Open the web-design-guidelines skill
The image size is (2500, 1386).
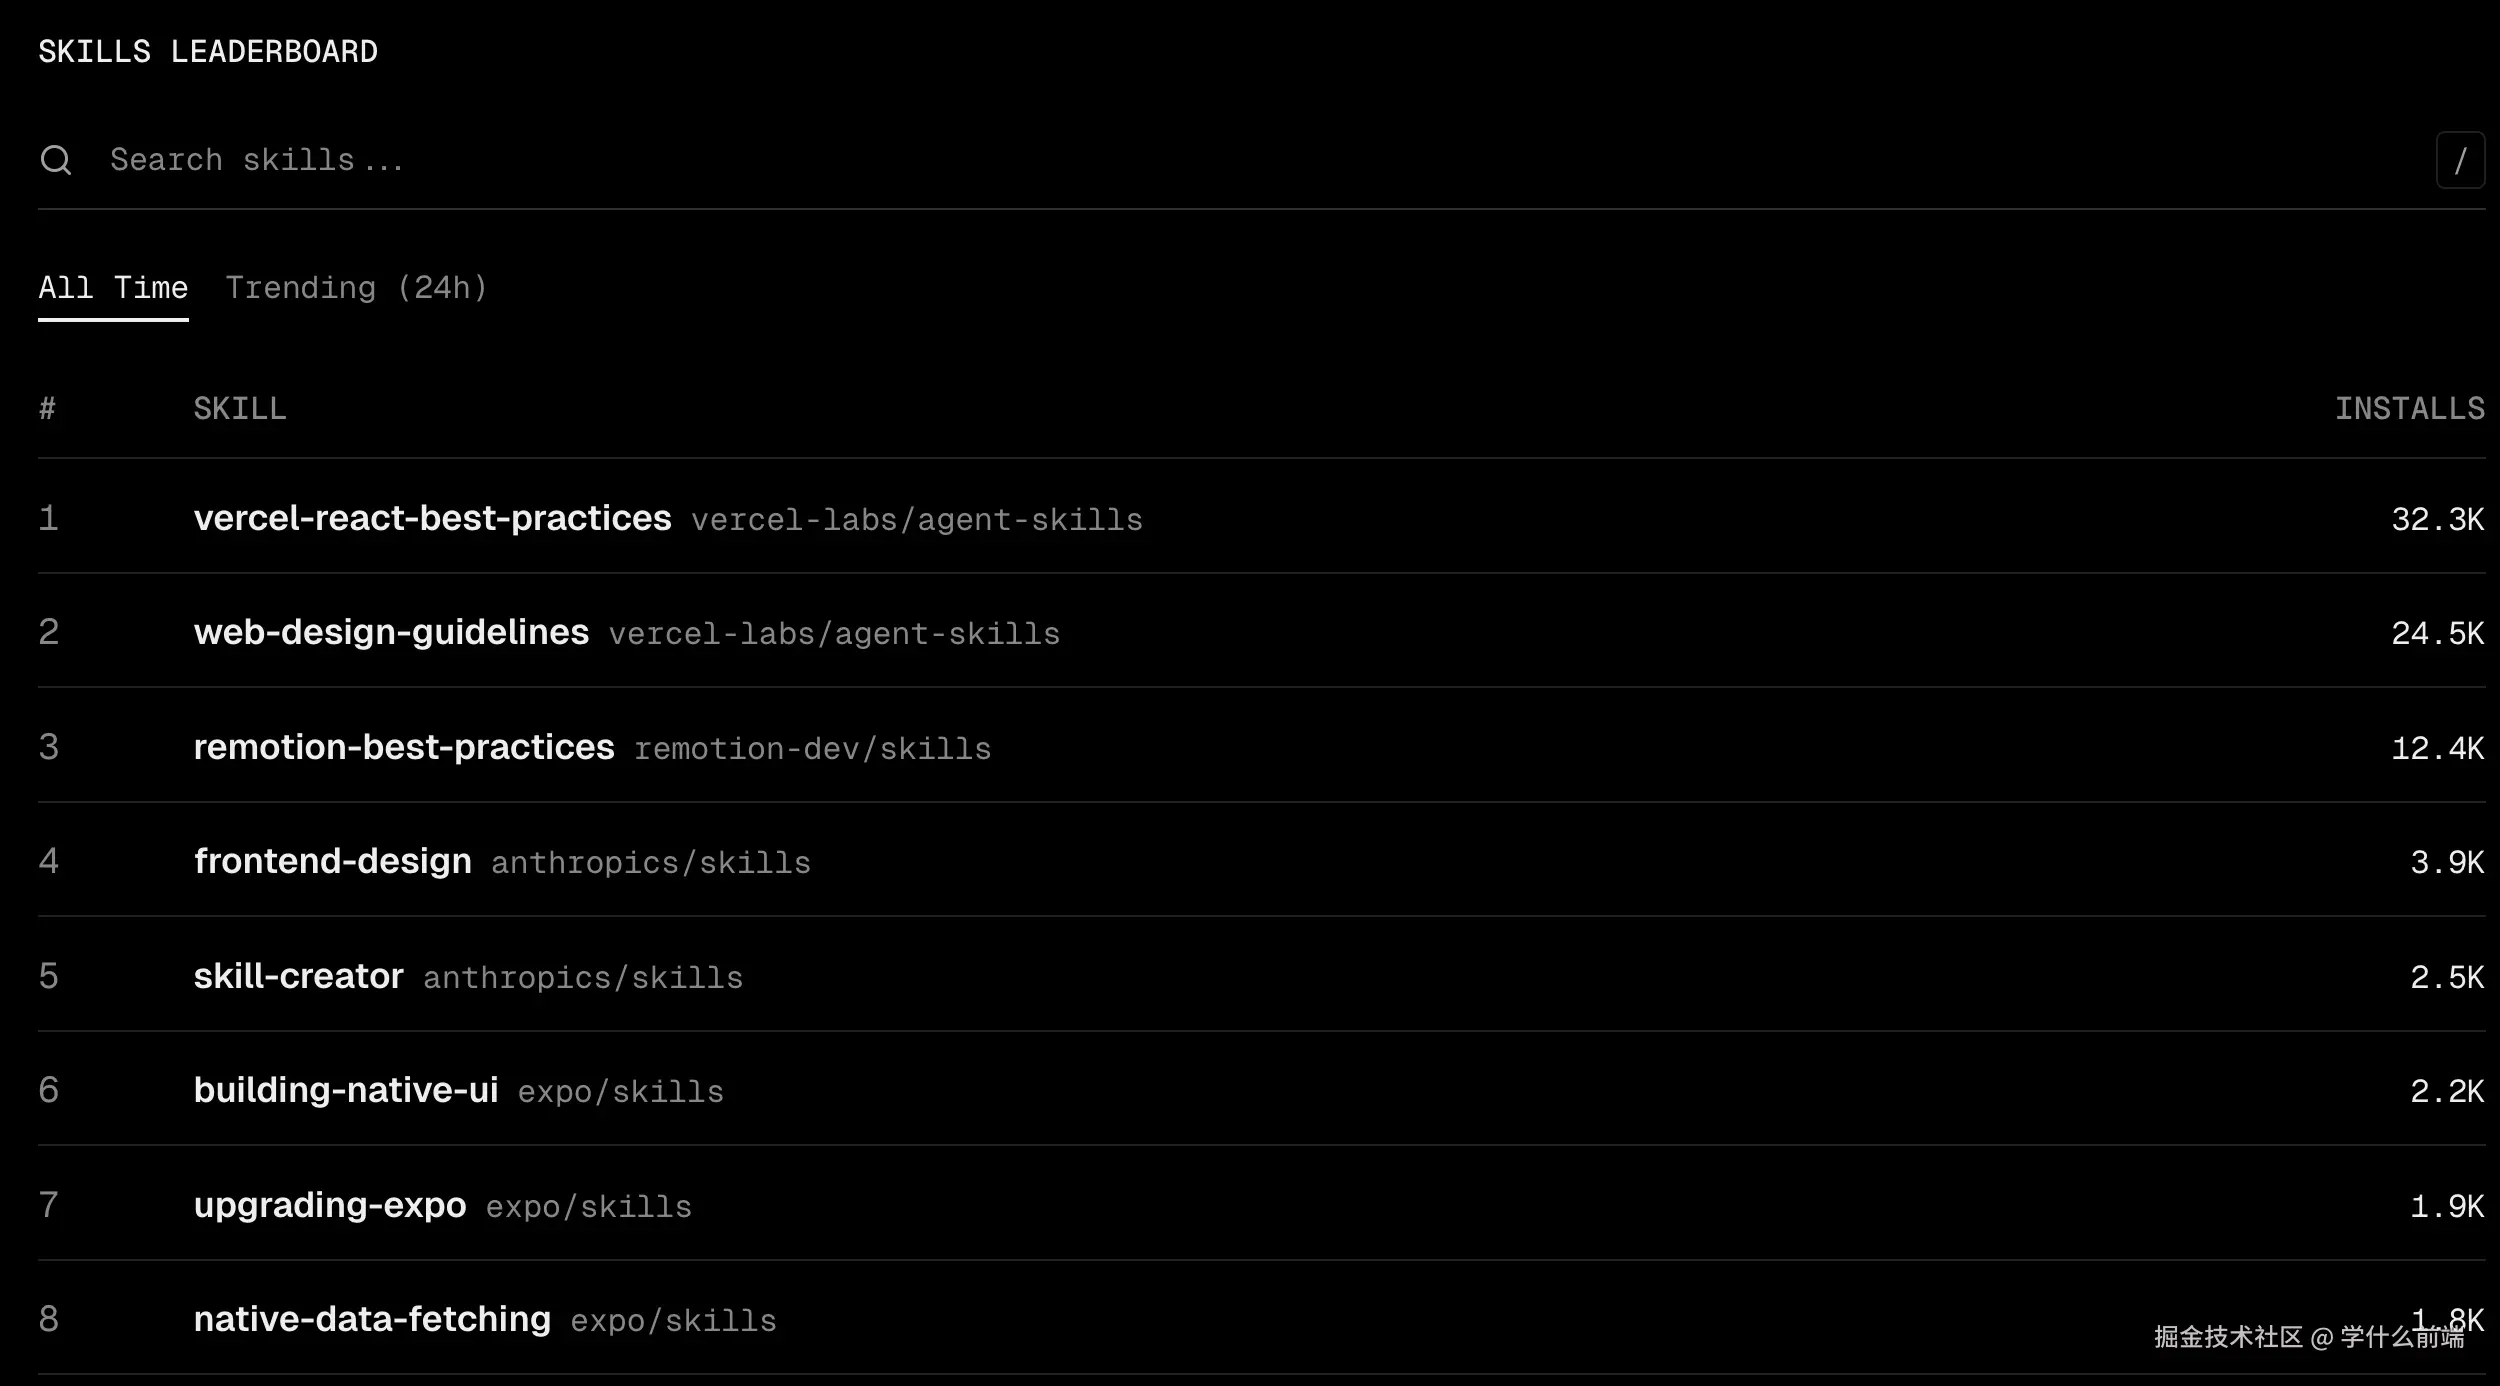click(x=391, y=632)
